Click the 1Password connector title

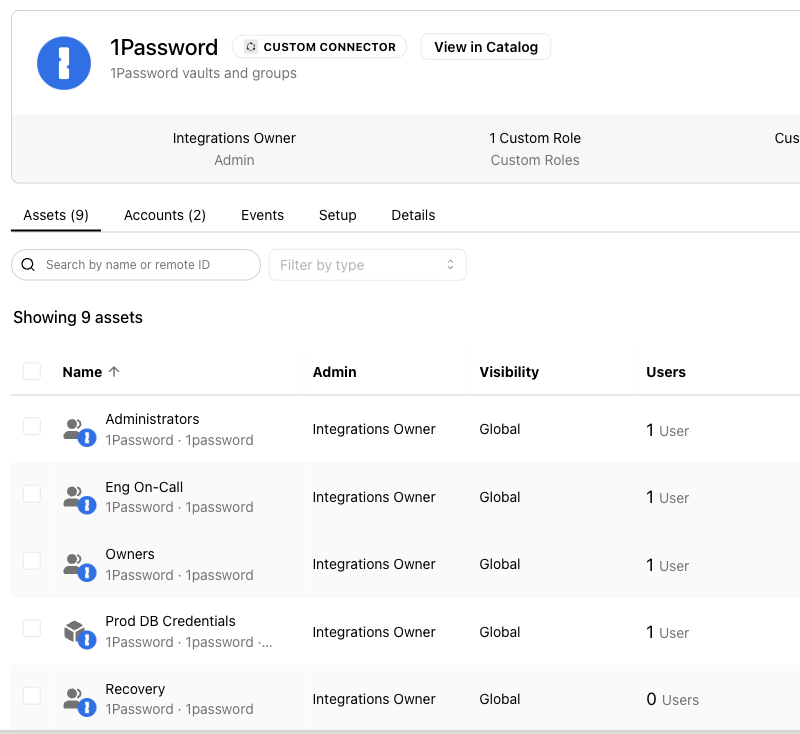coord(164,47)
